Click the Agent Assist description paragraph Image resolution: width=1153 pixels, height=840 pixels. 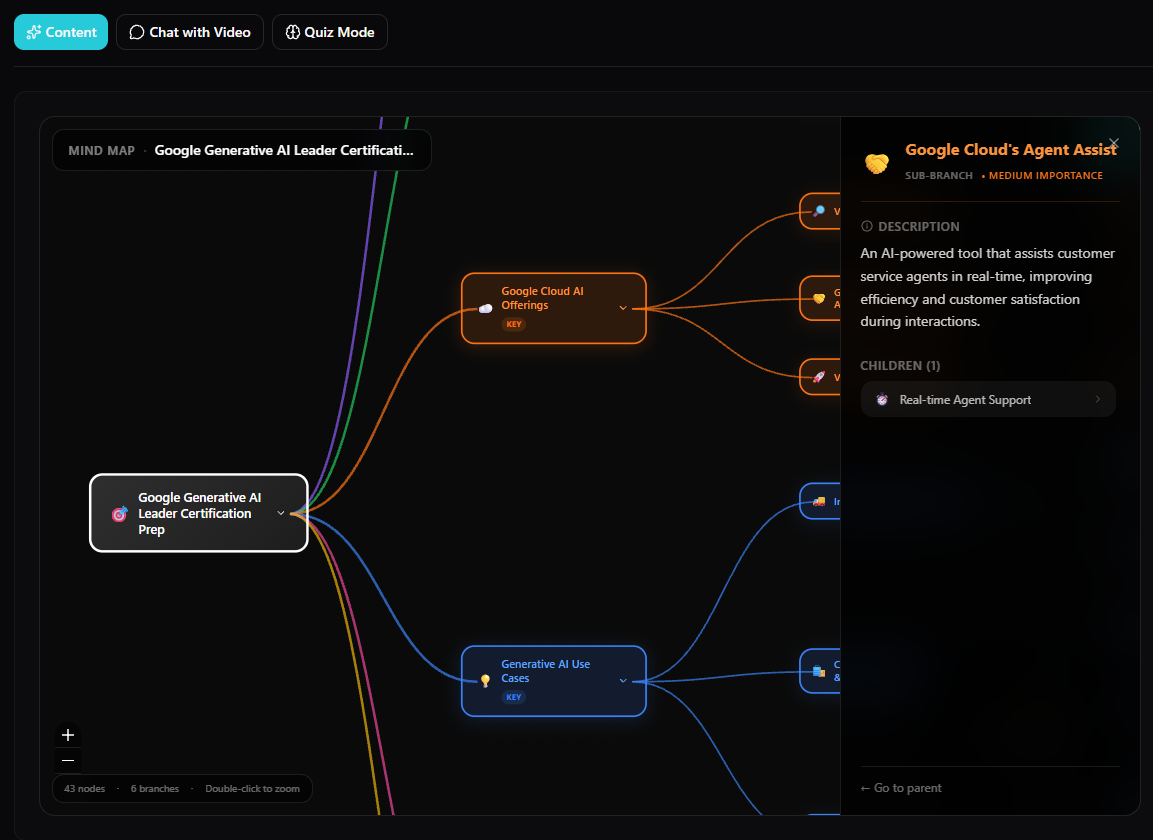click(988, 288)
